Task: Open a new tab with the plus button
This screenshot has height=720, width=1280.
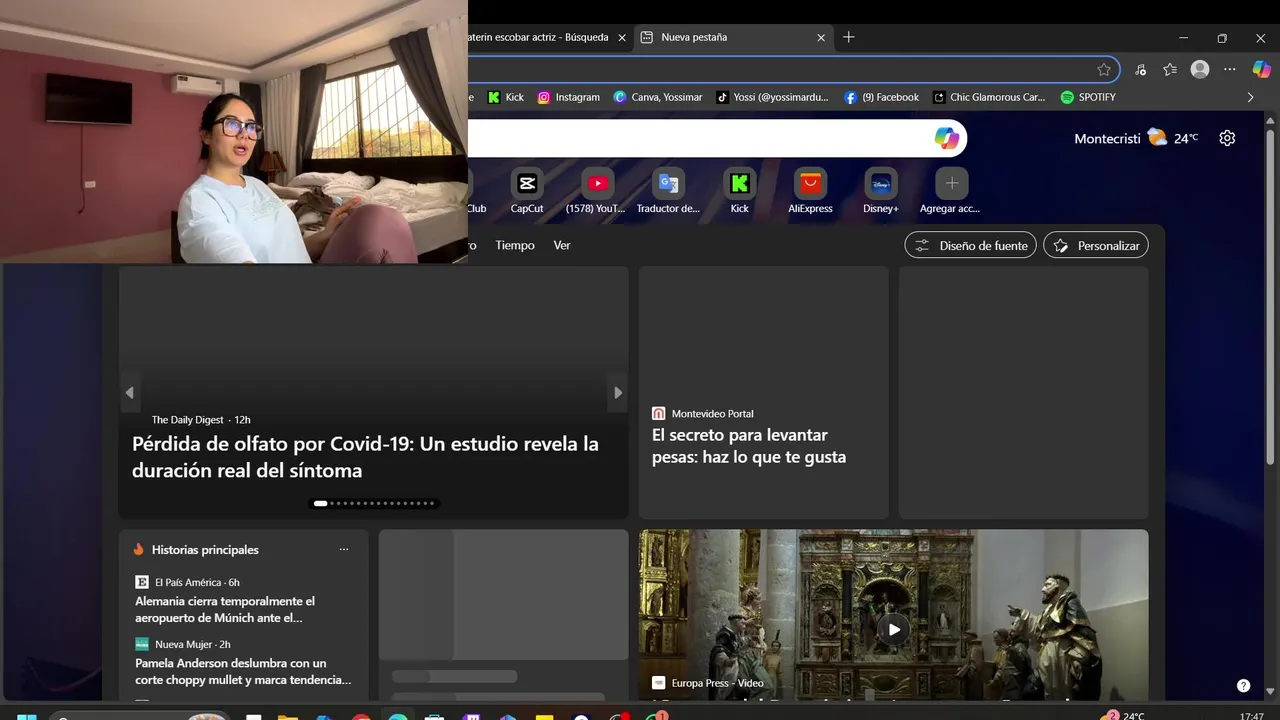Action: click(849, 37)
